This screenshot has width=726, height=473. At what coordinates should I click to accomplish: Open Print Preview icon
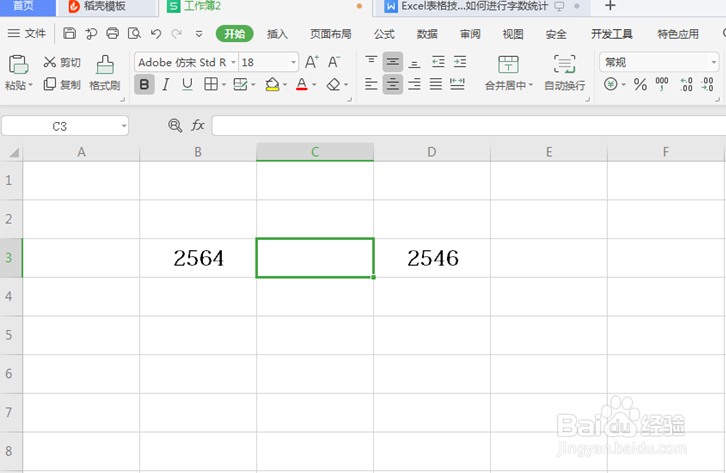tap(134, 33)
